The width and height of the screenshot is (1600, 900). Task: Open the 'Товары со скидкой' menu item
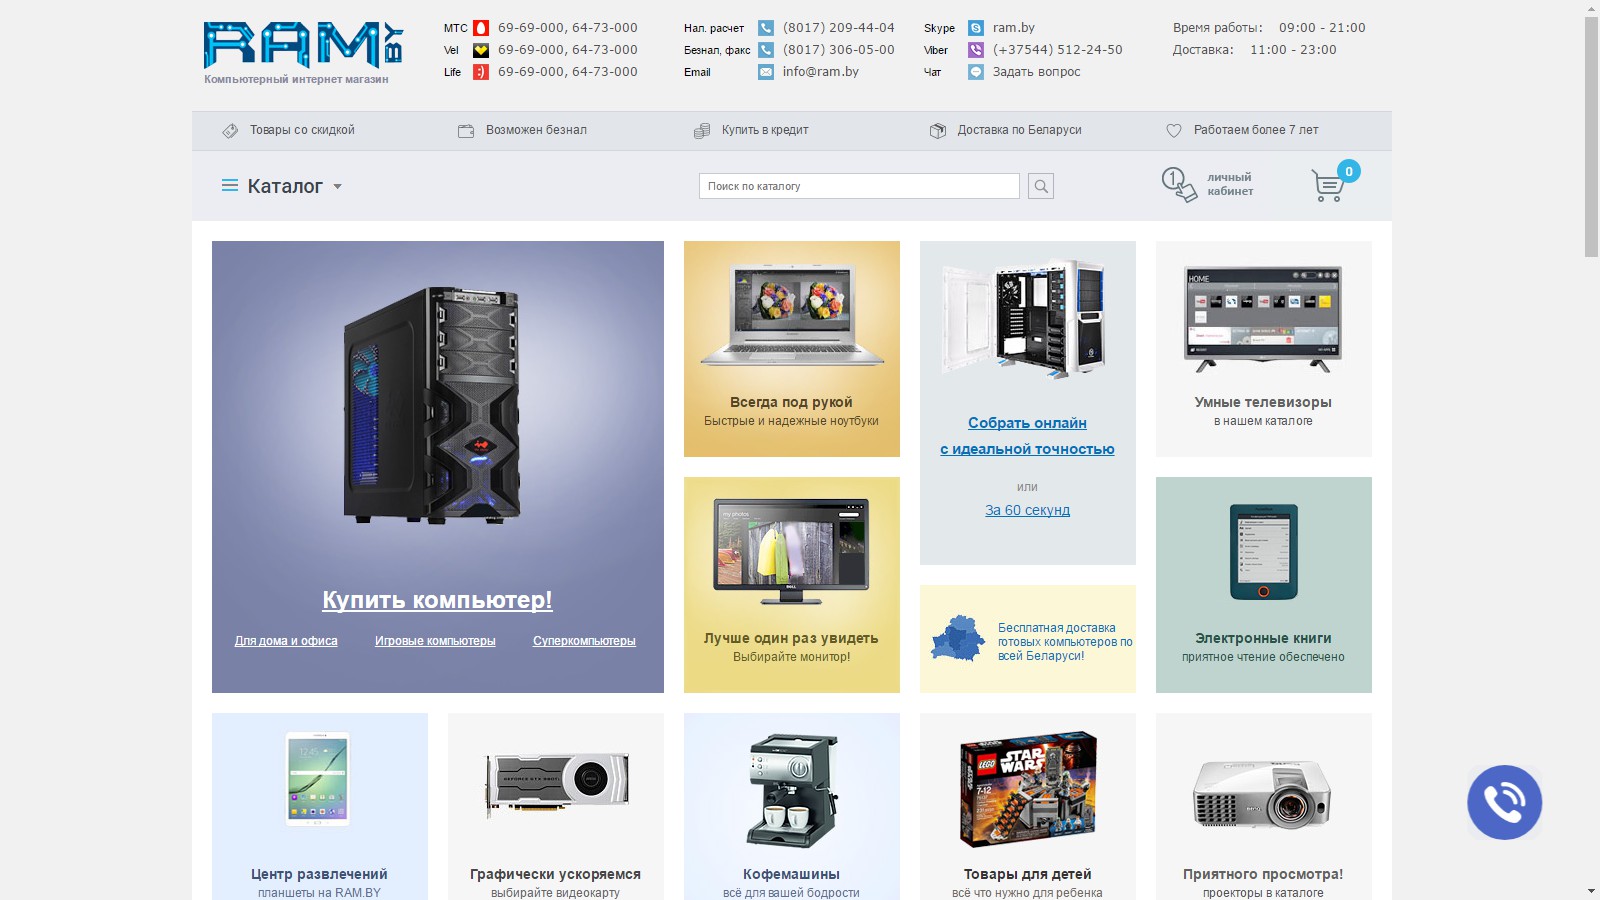(x=302, y=130)
